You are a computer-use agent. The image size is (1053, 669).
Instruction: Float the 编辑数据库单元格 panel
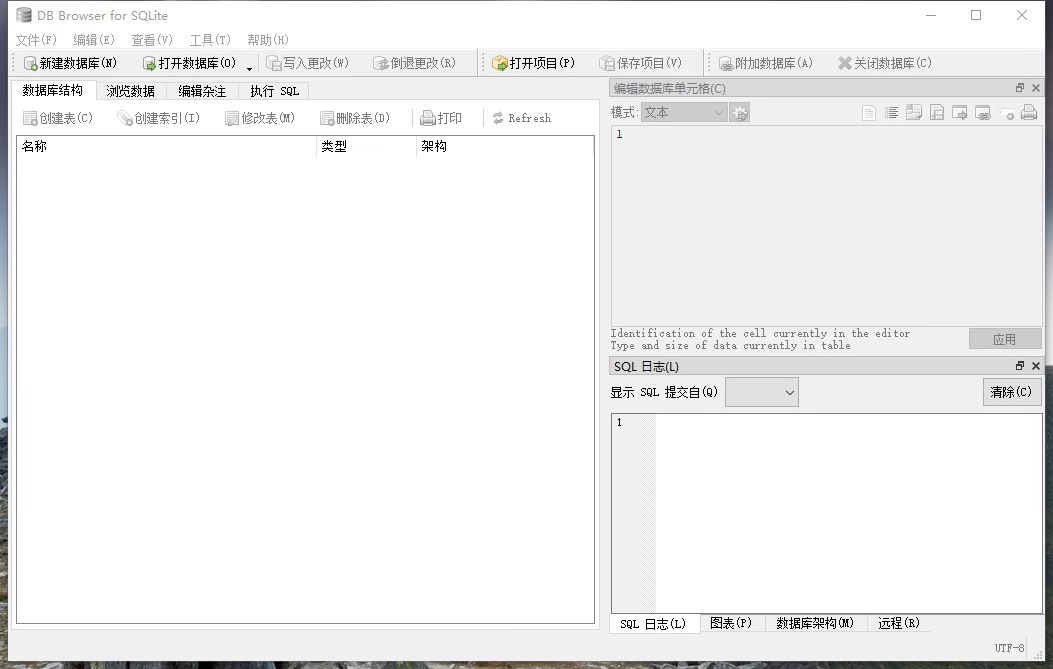point(1019,88)
